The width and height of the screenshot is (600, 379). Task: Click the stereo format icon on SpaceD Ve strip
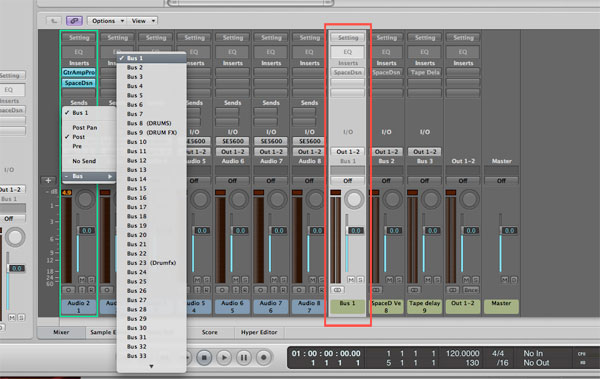tap(376, 290)
